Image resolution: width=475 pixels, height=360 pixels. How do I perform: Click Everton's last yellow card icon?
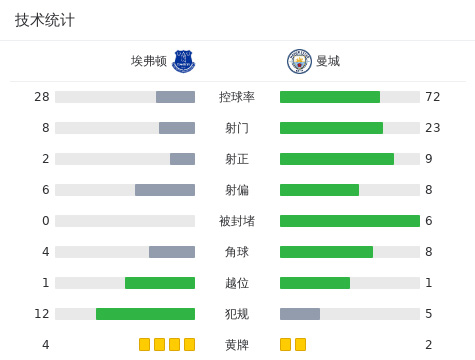point(189,344)
